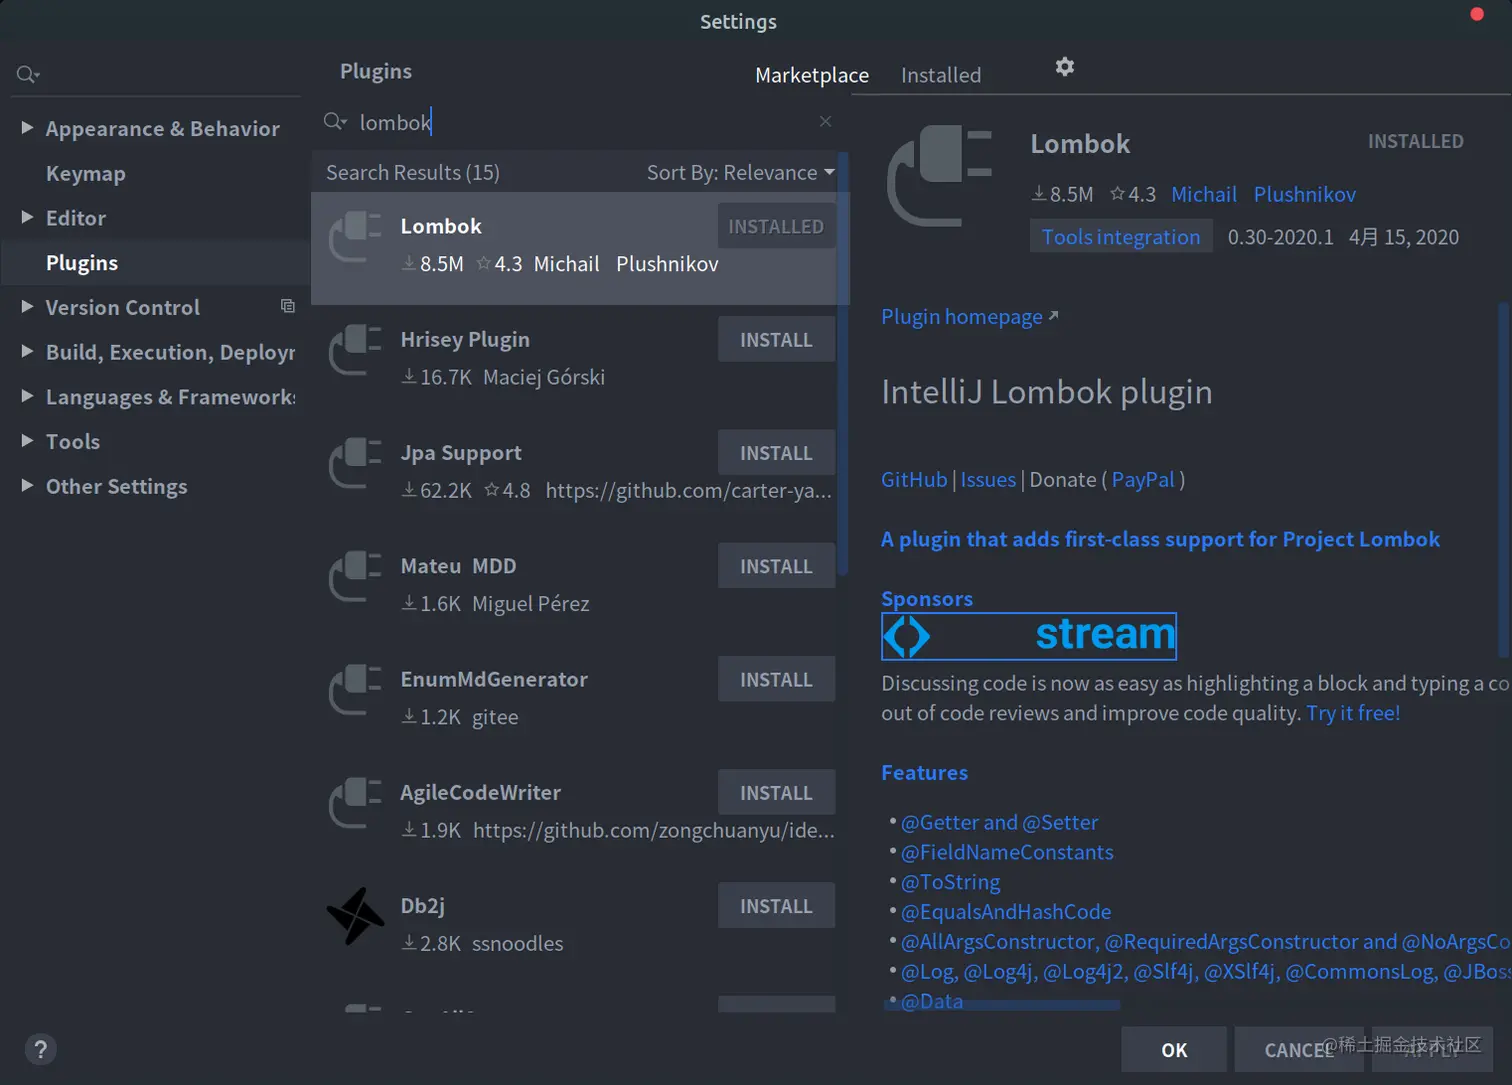
Task: Click the Try it free! link
Action: pos(1353,713)
